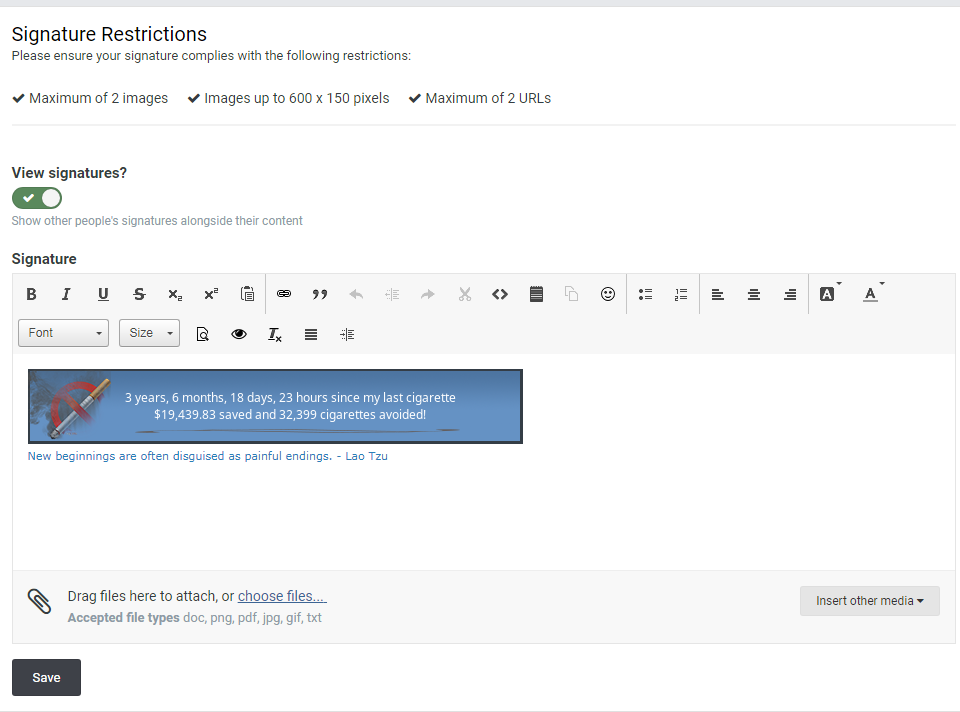960x712 pixels.
Task: Save the signature
Action: [47, 678]
